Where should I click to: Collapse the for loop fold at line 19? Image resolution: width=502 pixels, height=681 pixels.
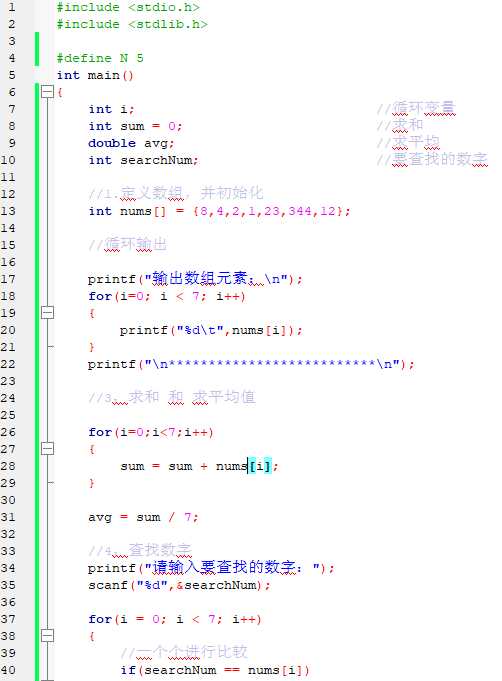click(47, 313)
